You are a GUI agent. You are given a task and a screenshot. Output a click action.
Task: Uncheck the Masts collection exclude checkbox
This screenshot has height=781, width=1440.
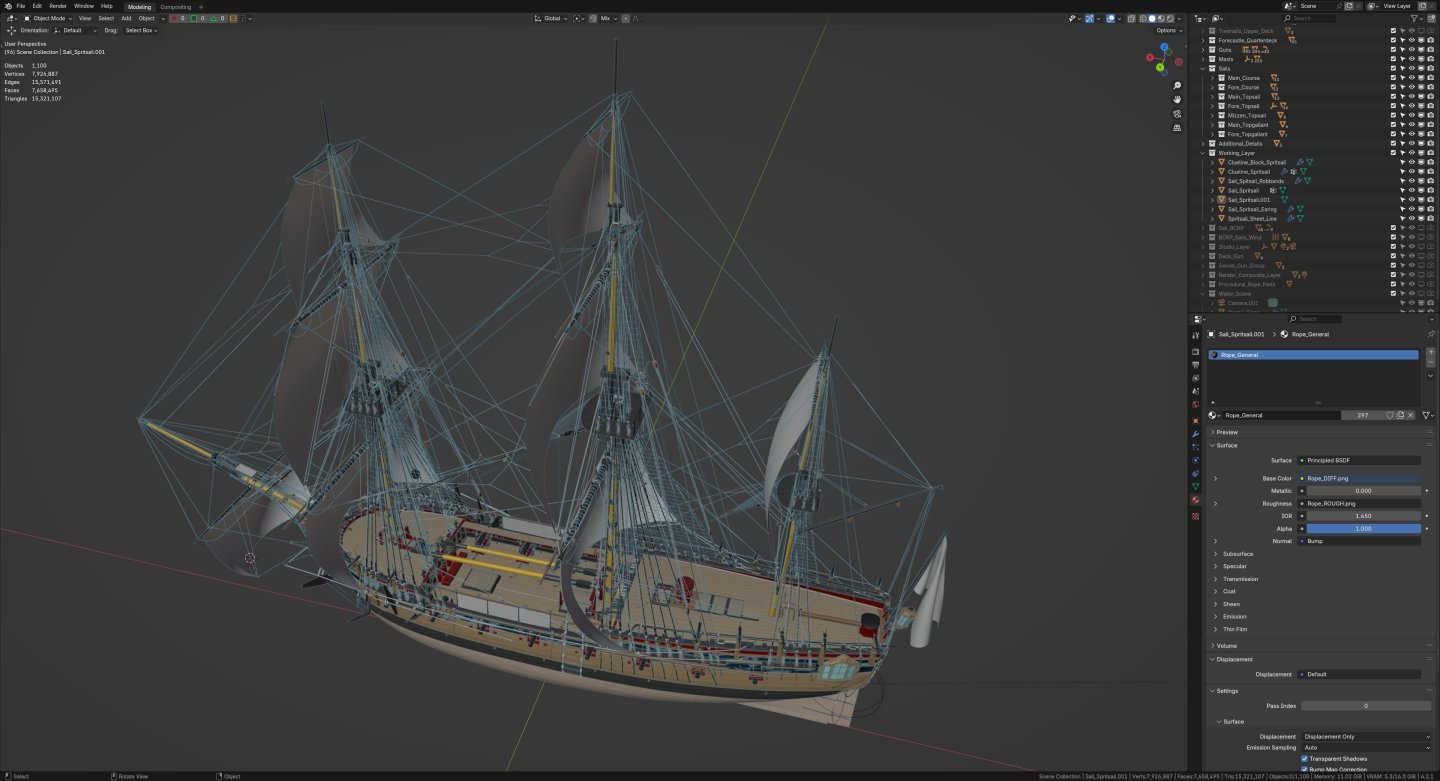pos(1393,59)
